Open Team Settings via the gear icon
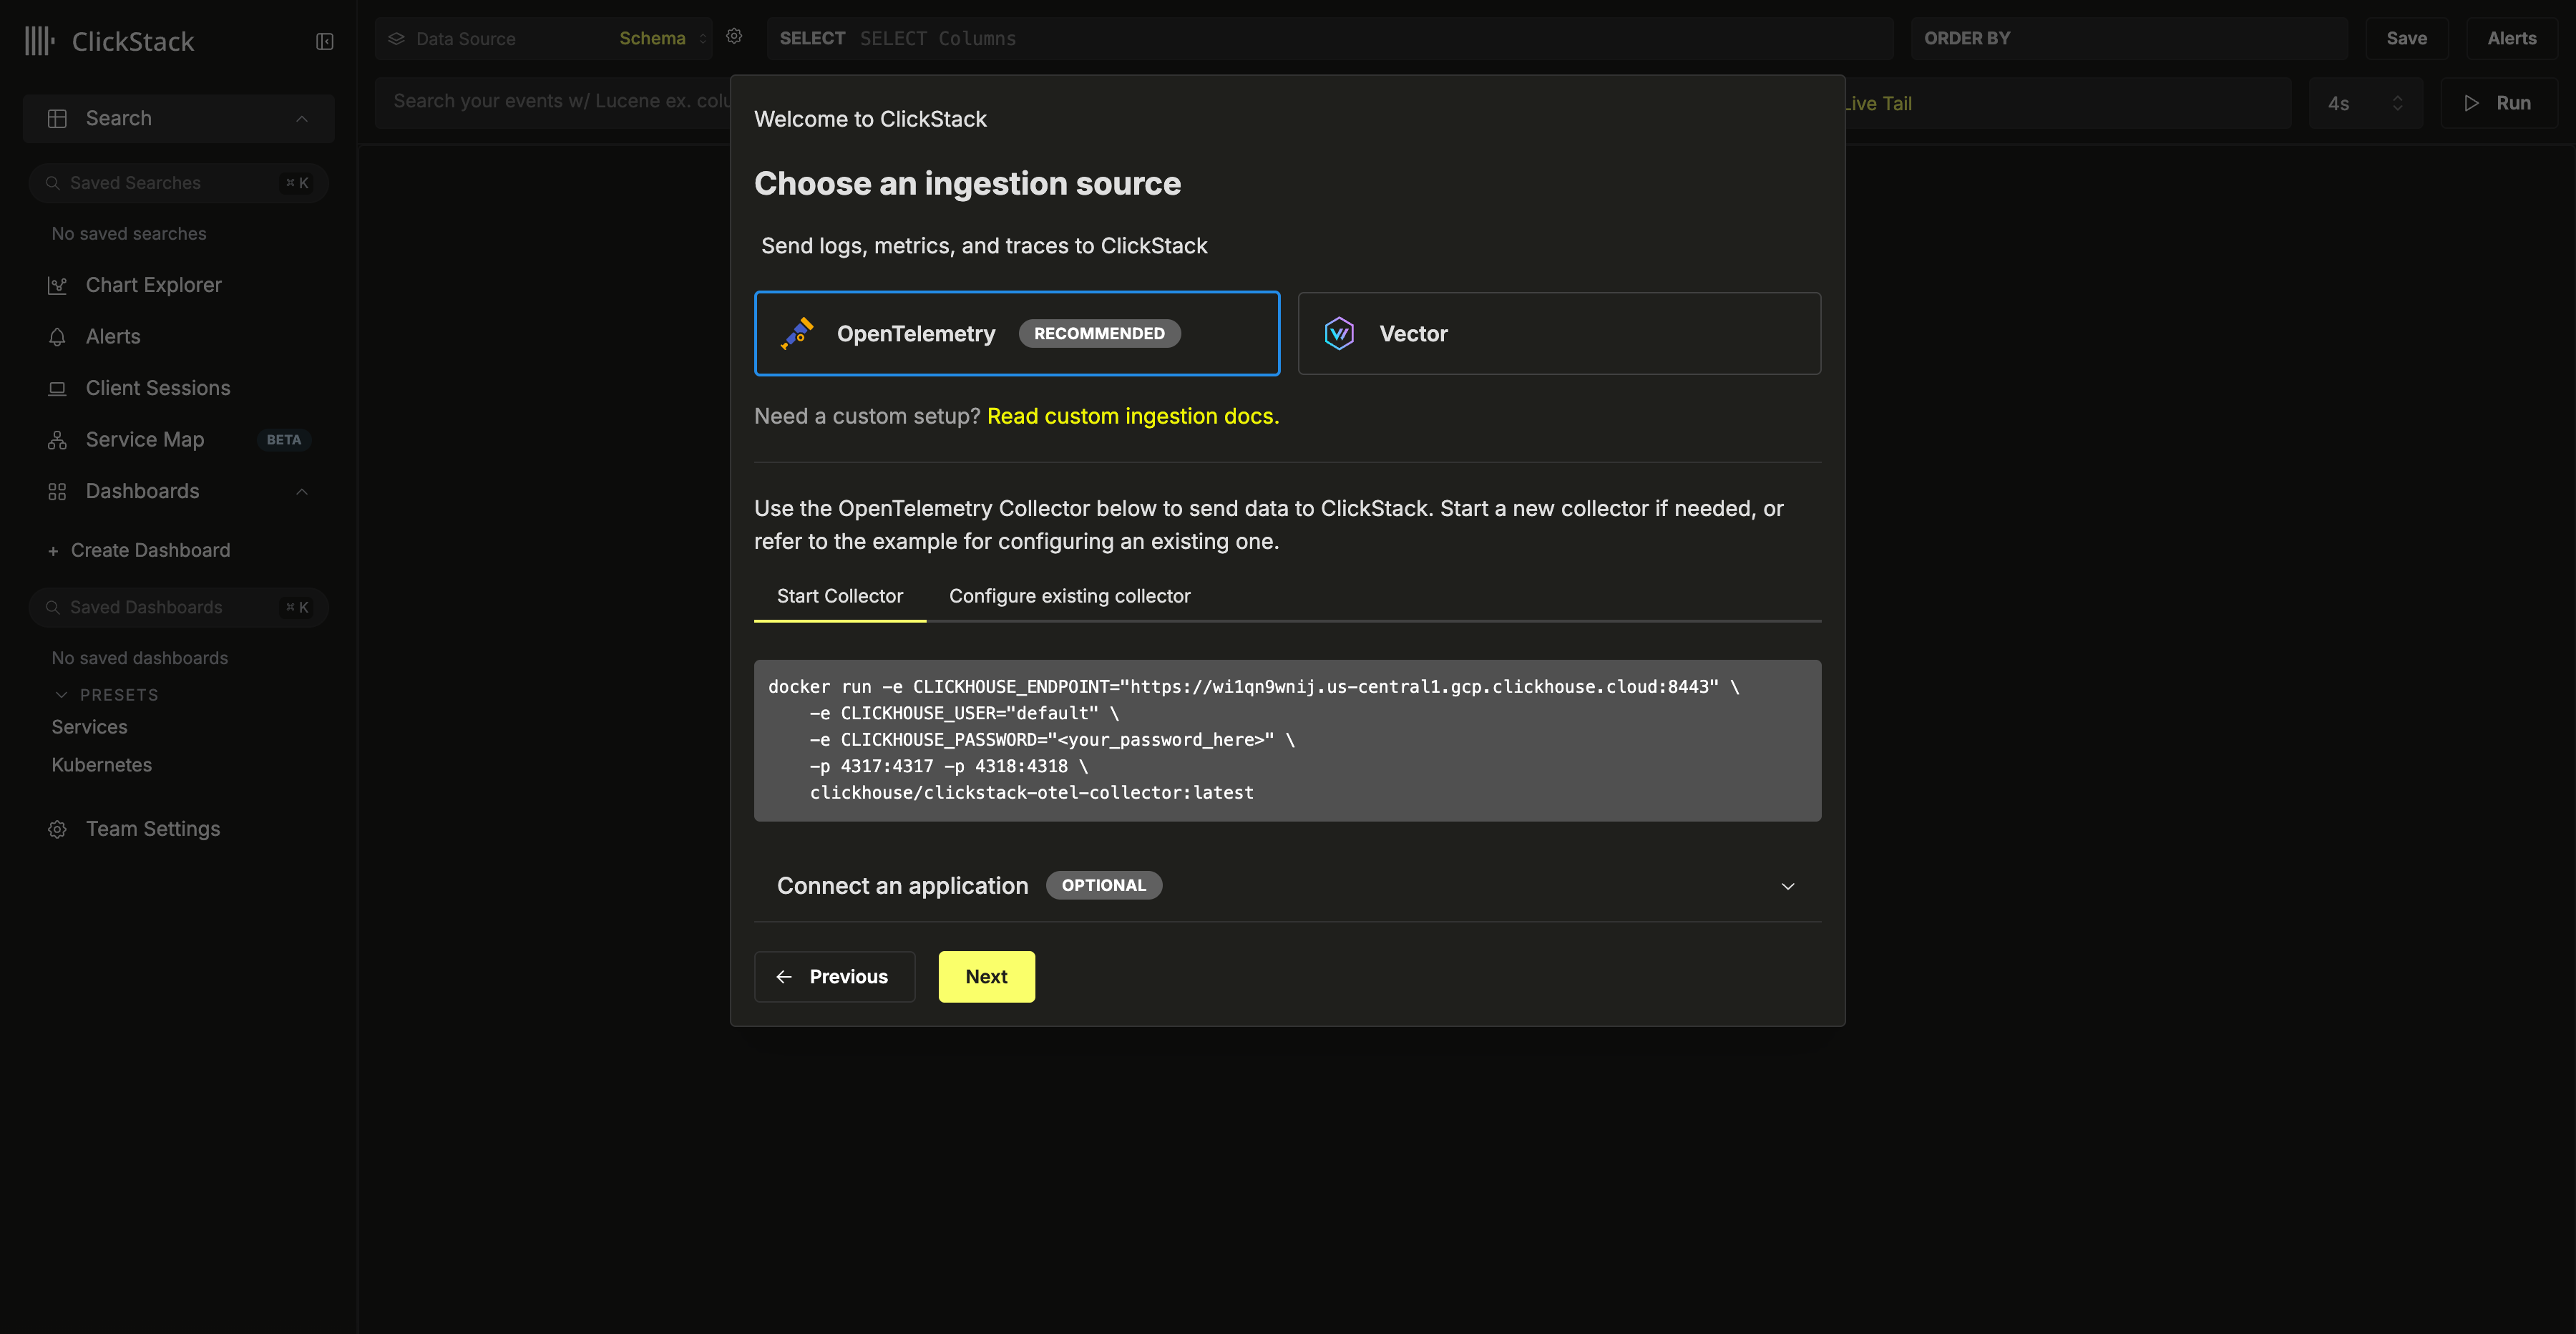 tap(57, 829)
